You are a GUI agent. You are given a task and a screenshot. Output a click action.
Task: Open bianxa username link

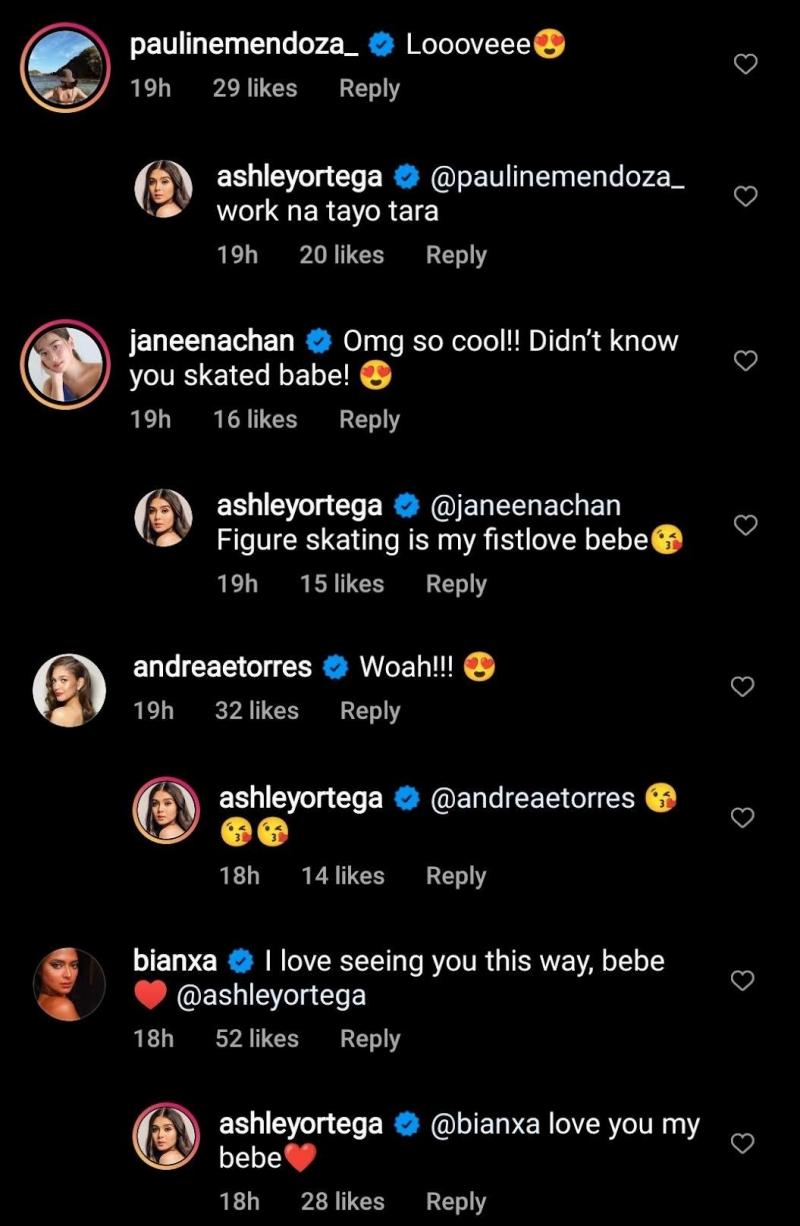(x=175, y=962)
